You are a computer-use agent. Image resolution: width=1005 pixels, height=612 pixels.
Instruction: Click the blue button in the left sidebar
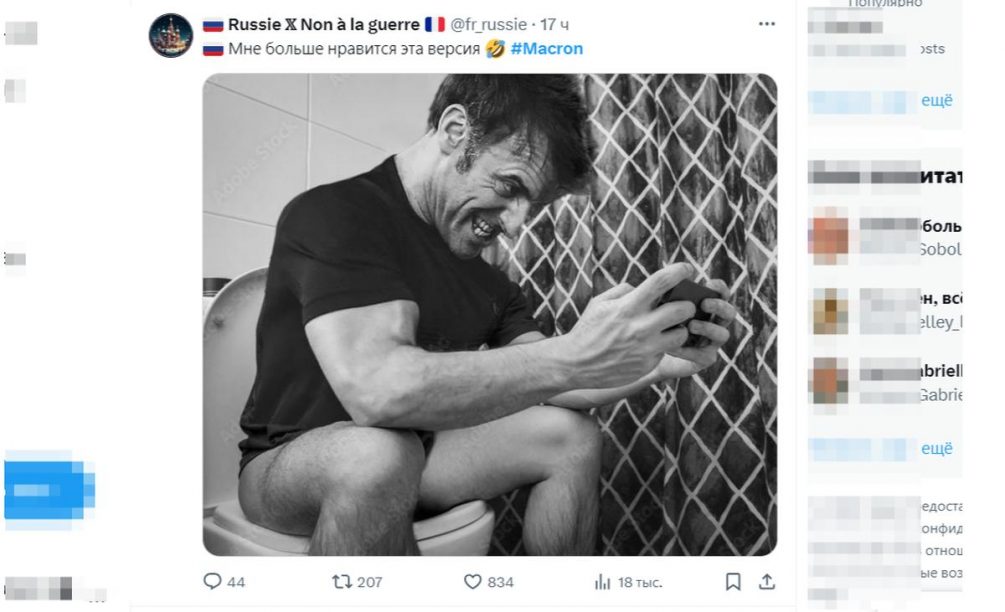tap(49, 489)
